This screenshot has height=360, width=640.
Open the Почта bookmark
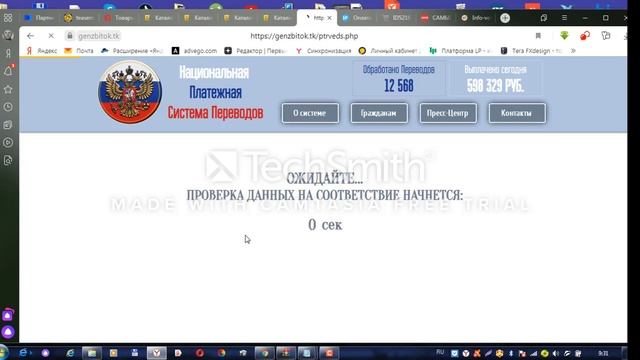click(x=79, y=51)
